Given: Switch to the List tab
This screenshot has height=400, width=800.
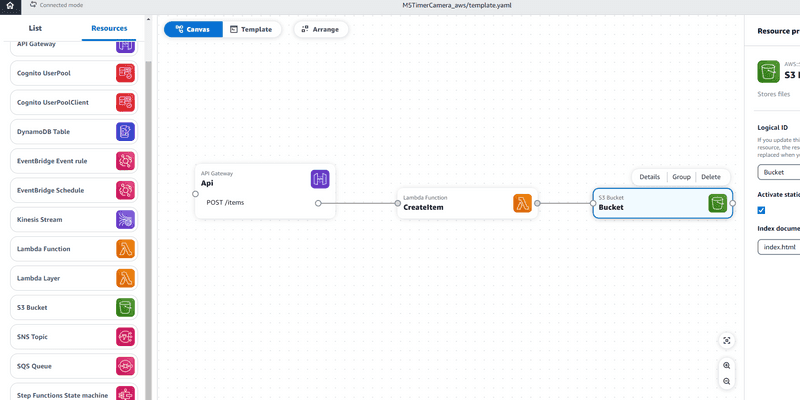Looking at the screenshot, I should 35,28.
